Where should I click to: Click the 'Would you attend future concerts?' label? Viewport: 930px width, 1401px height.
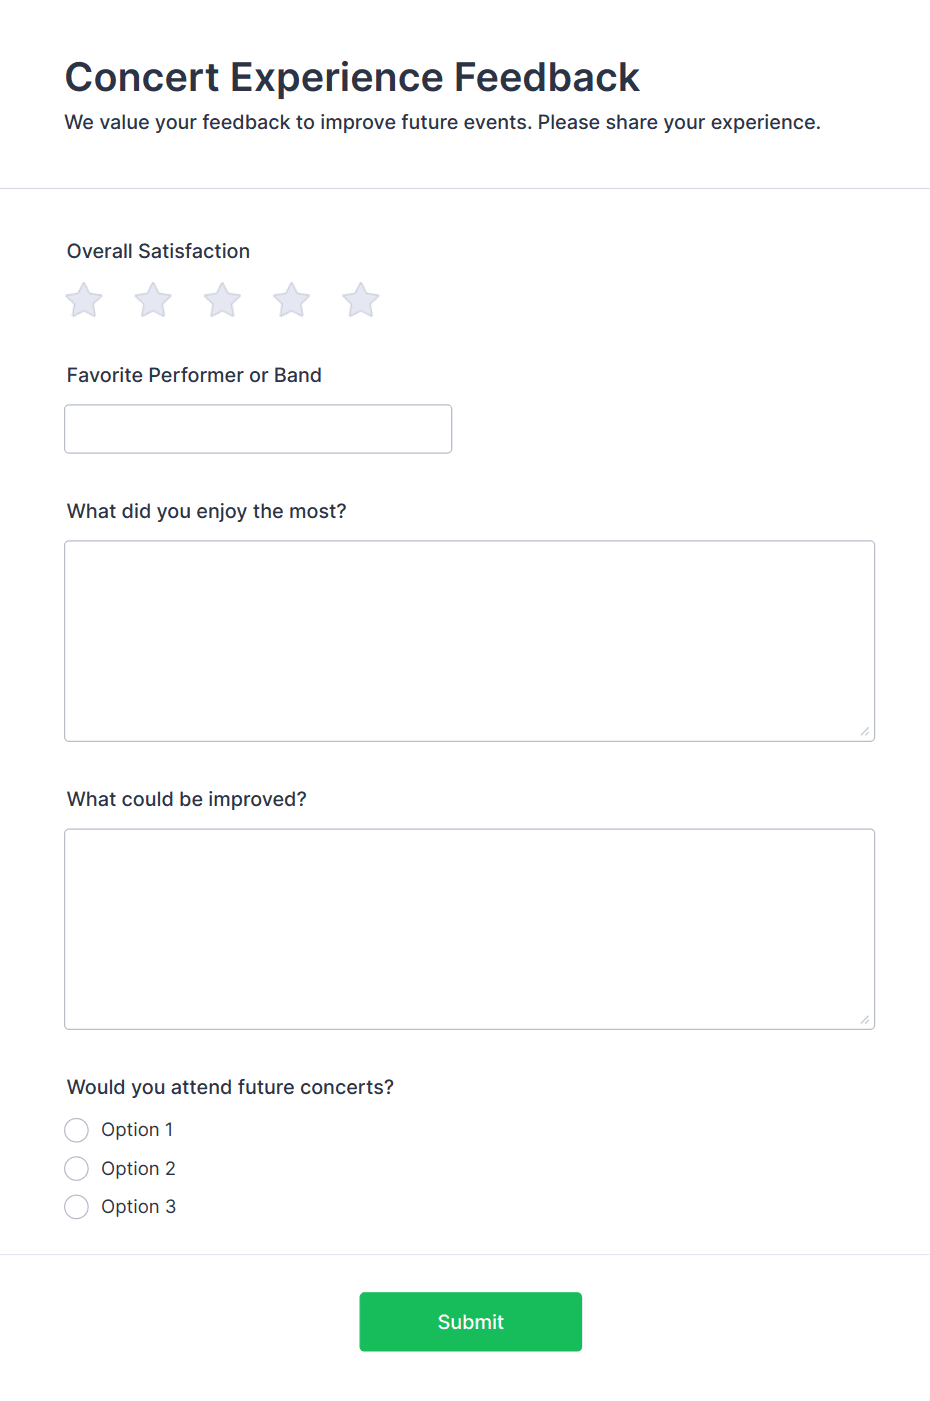(230, 1087)
